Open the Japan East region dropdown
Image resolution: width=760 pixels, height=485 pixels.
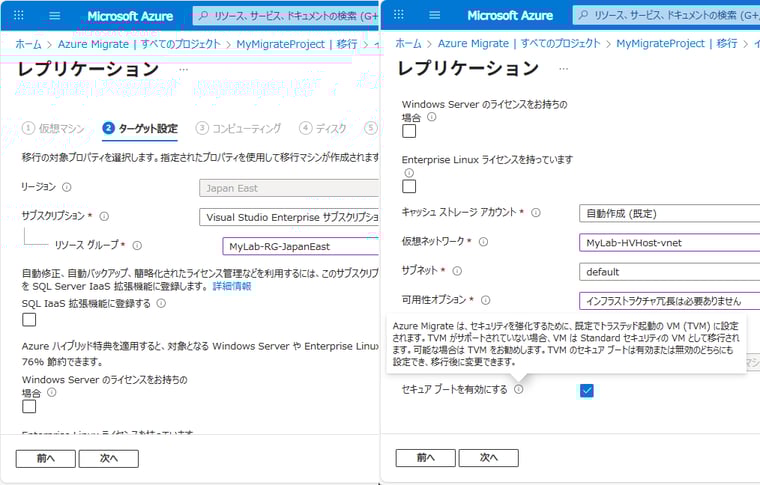click(x=289, y=188)
